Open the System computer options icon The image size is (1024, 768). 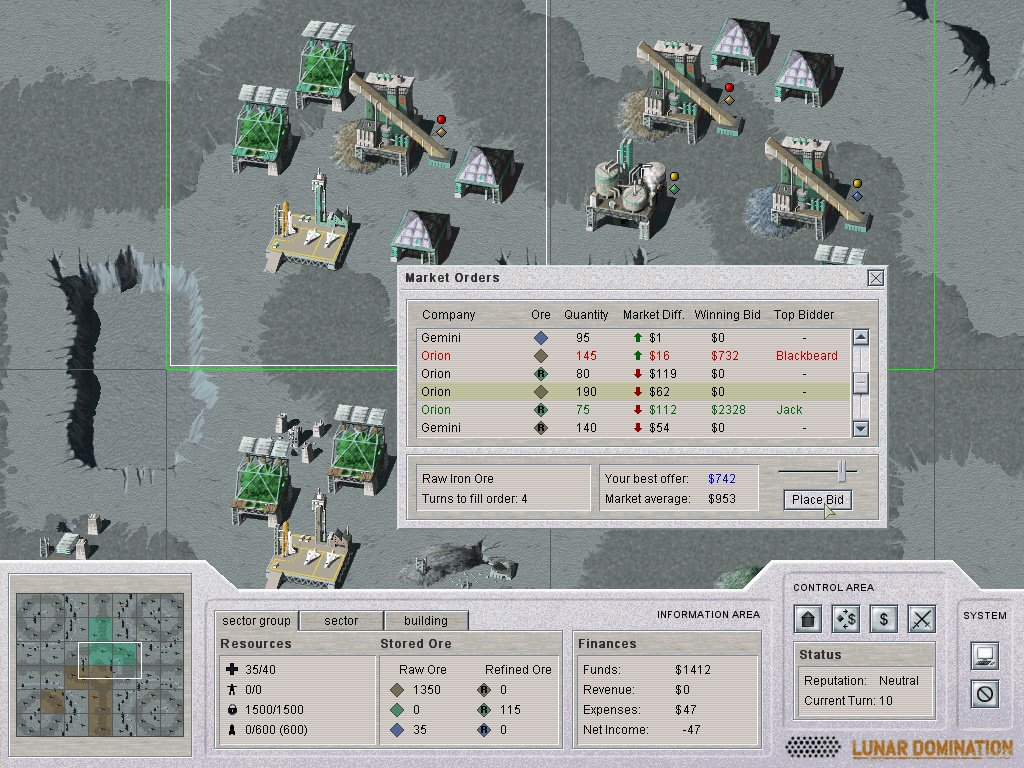[x=985, y=655]
